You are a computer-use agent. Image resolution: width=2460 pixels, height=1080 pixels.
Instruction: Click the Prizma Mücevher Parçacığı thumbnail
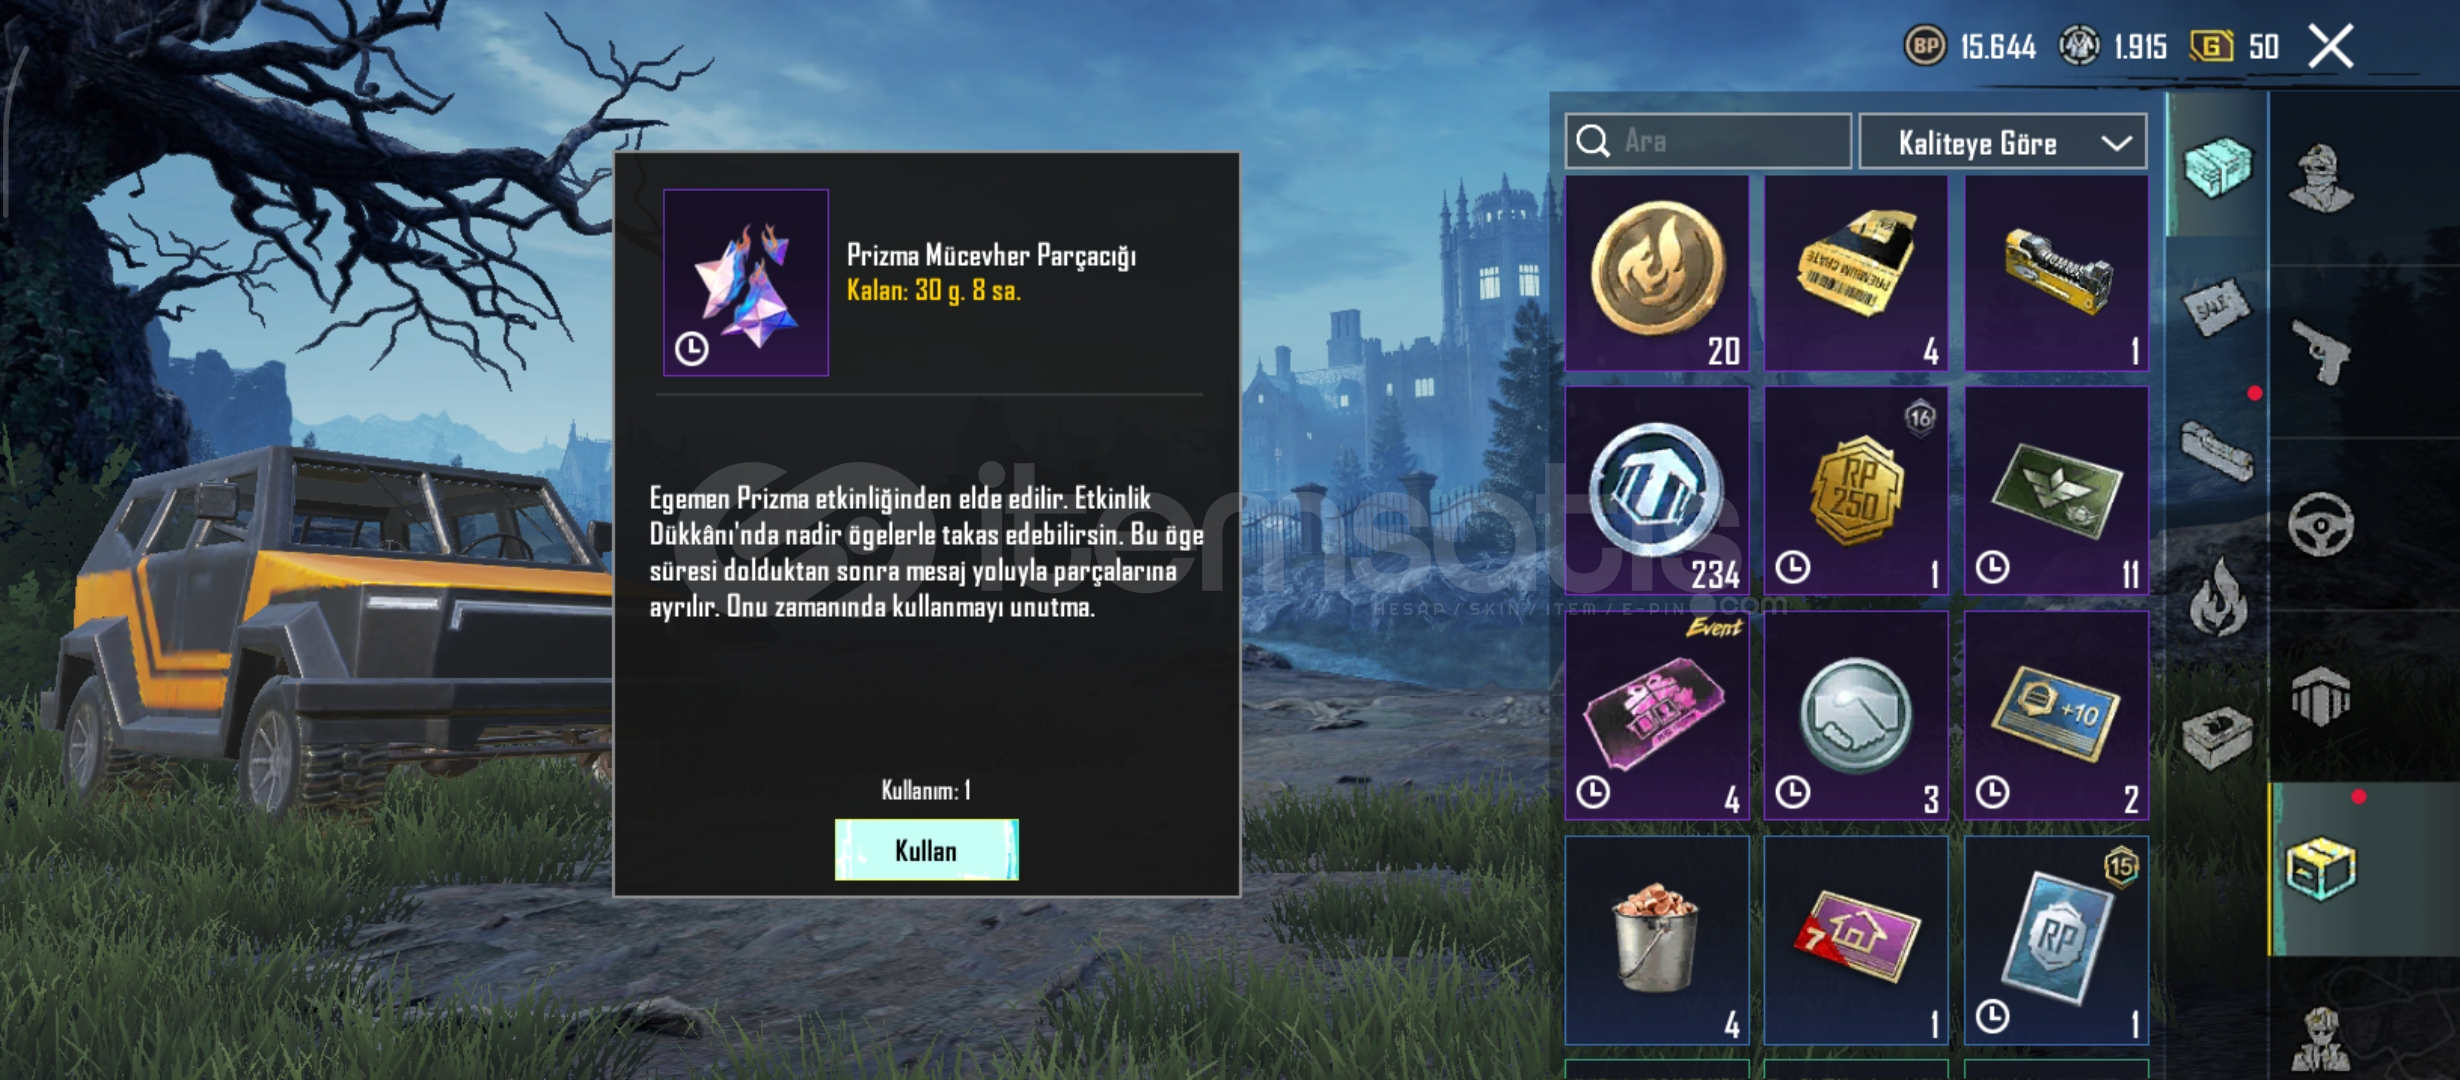pyautogui.click(x=746, y=283)
